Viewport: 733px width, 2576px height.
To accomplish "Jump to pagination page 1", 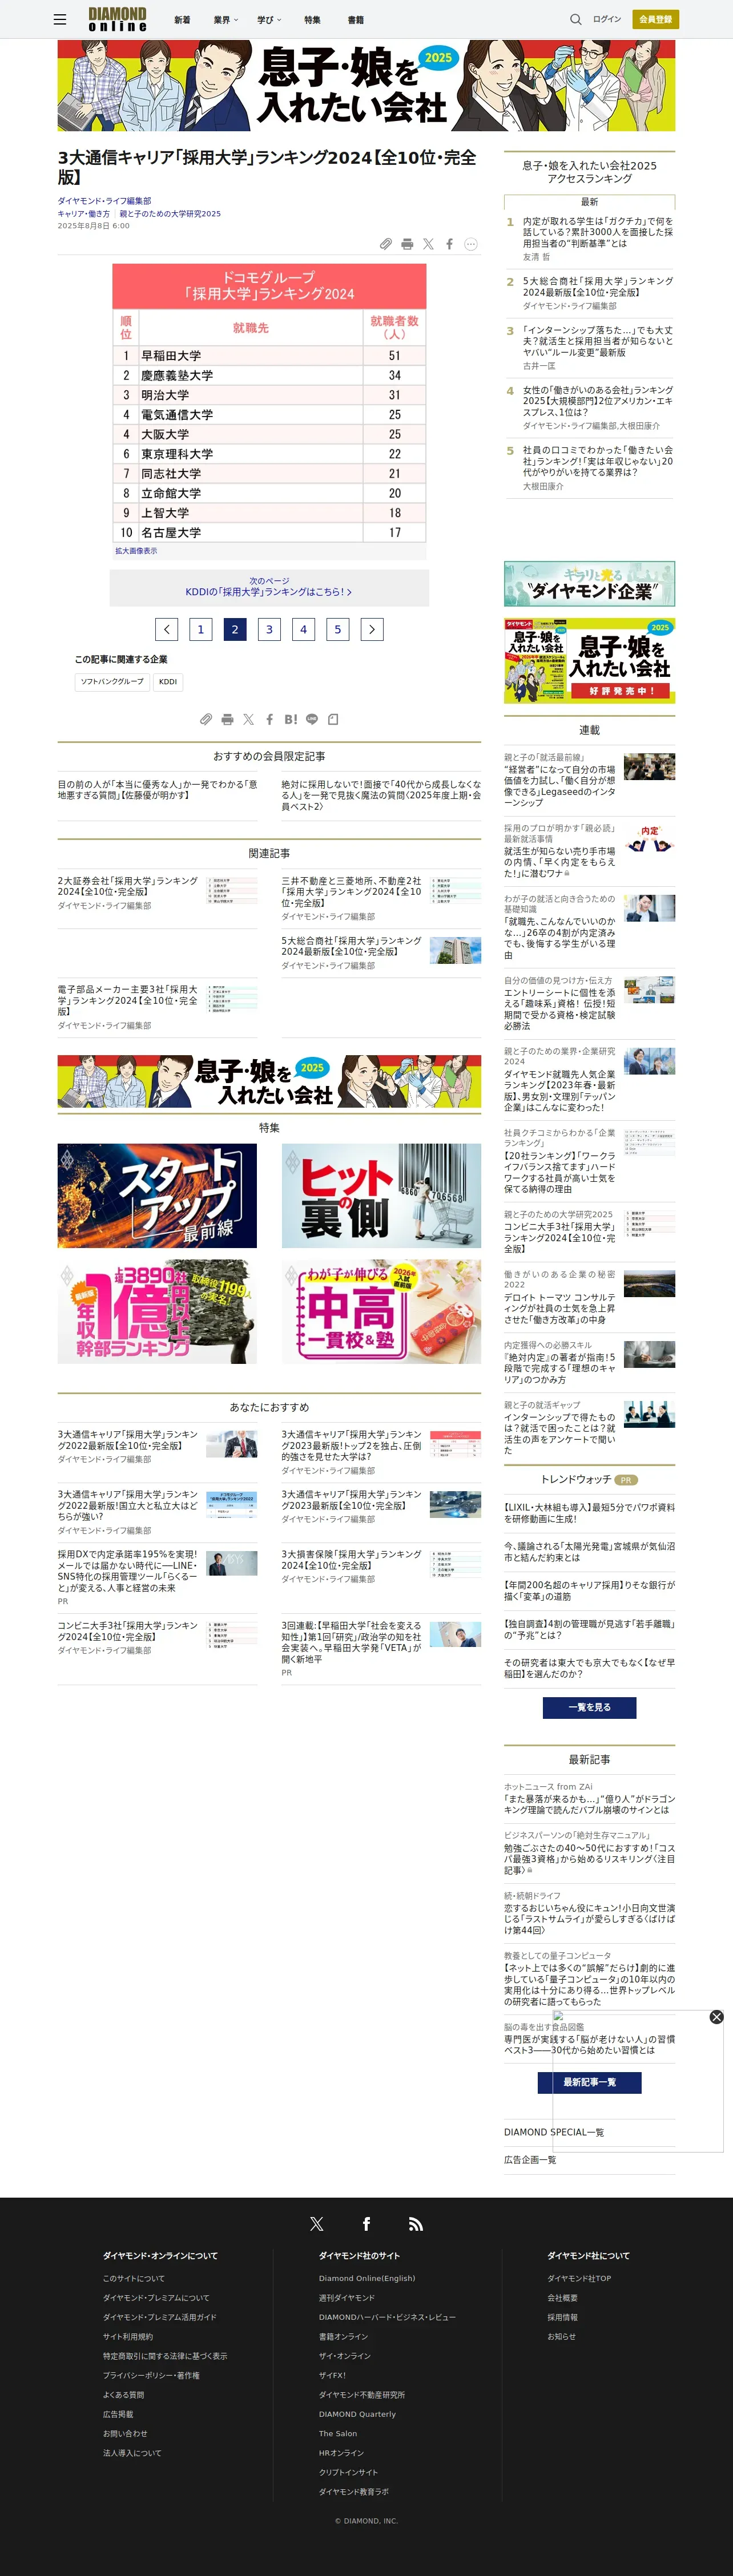I will click(200, 629).
